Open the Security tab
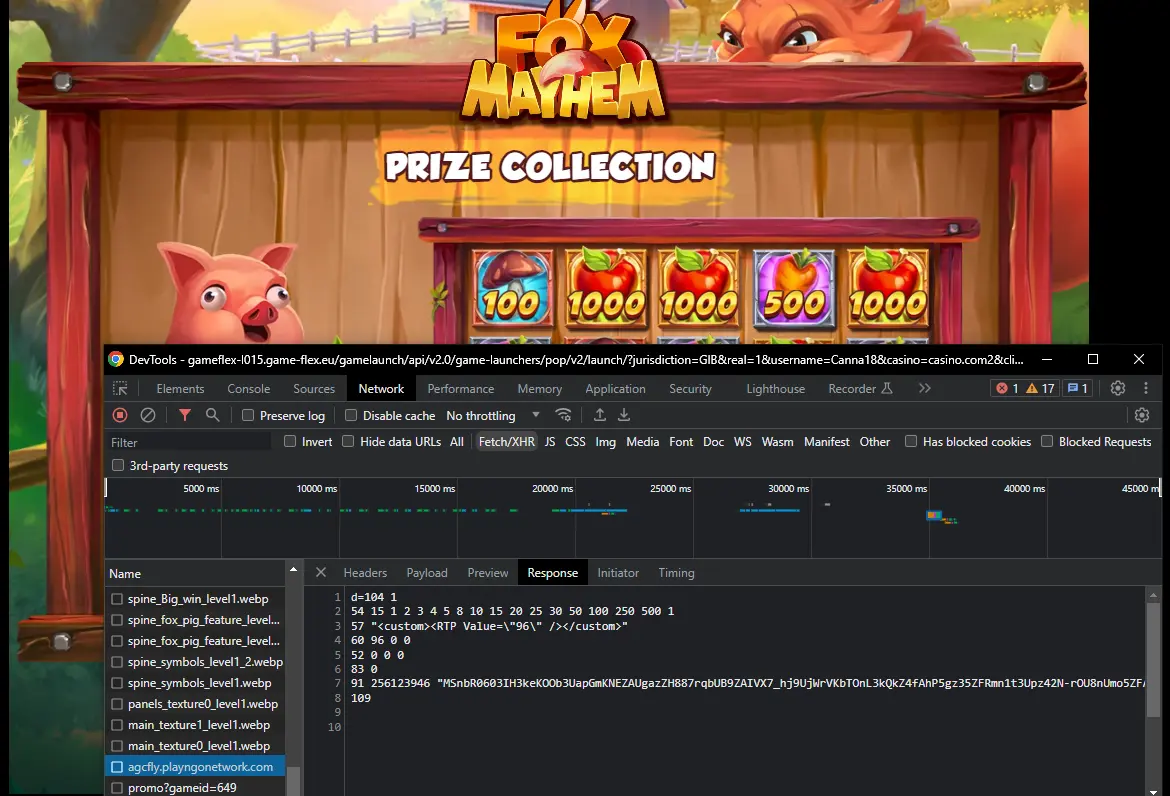The height and width of the screenshot is (796, 1170). click(690, 389)
